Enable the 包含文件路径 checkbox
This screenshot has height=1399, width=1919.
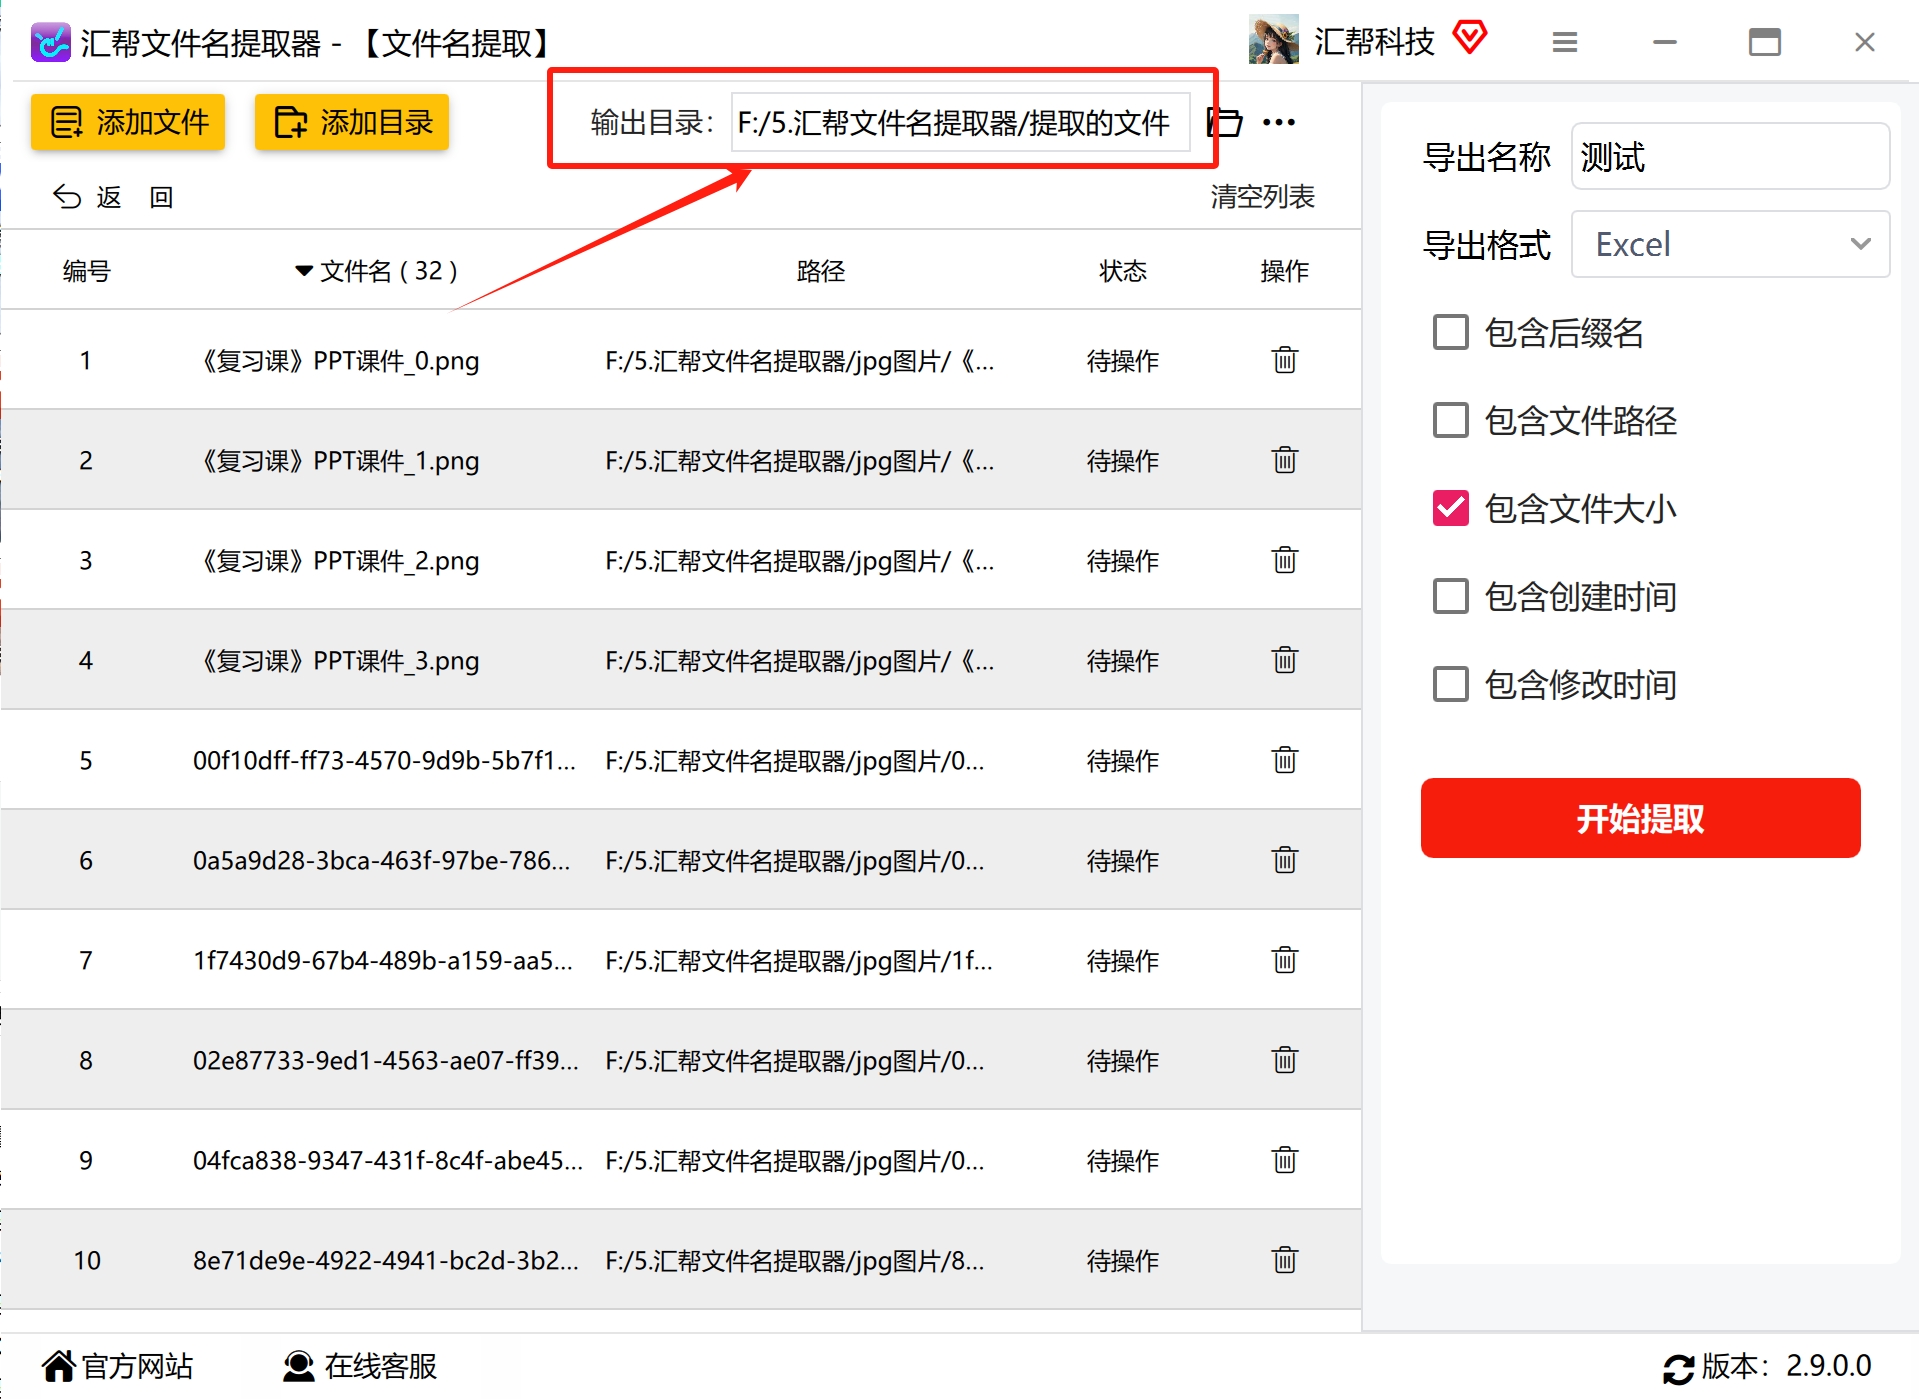pos(1450,420)
